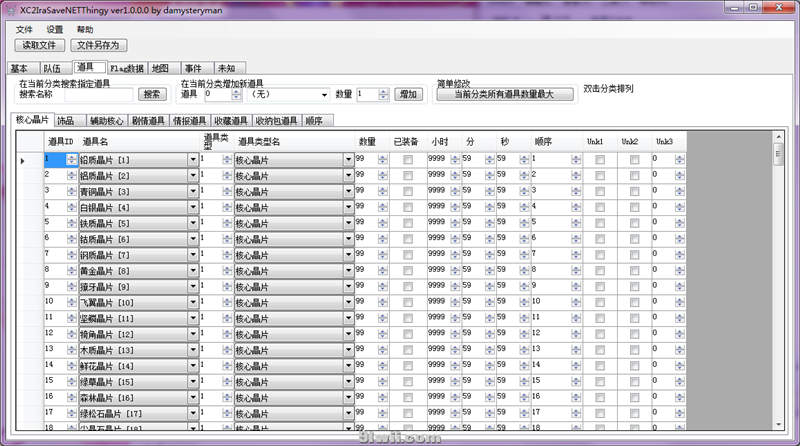Toggle 已装备 checkbox for row 14
Image resolution: width=800 pixels, height=446 pixels.
point(408,365)
